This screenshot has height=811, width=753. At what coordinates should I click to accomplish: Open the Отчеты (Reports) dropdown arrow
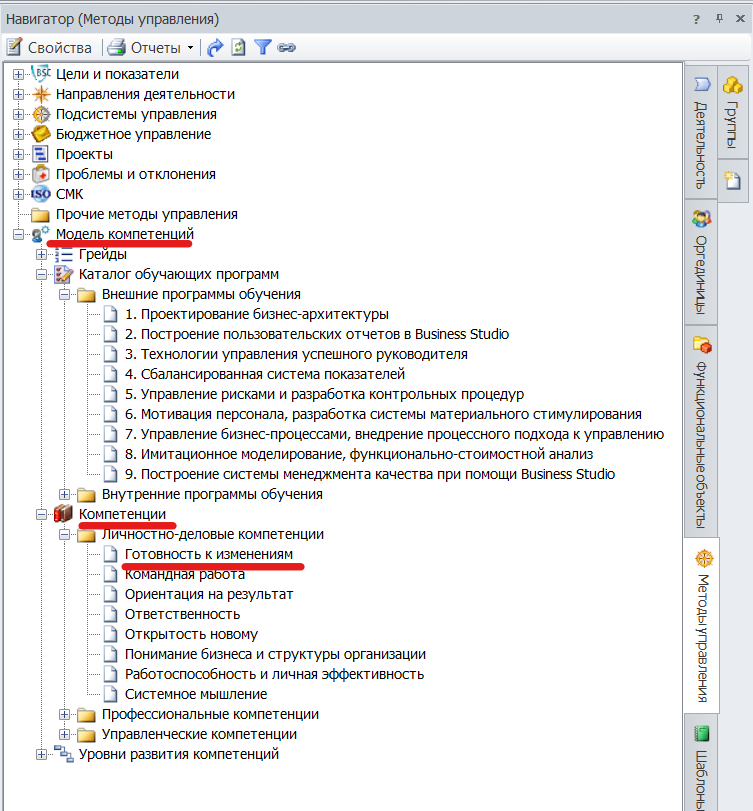click(190, 48)
